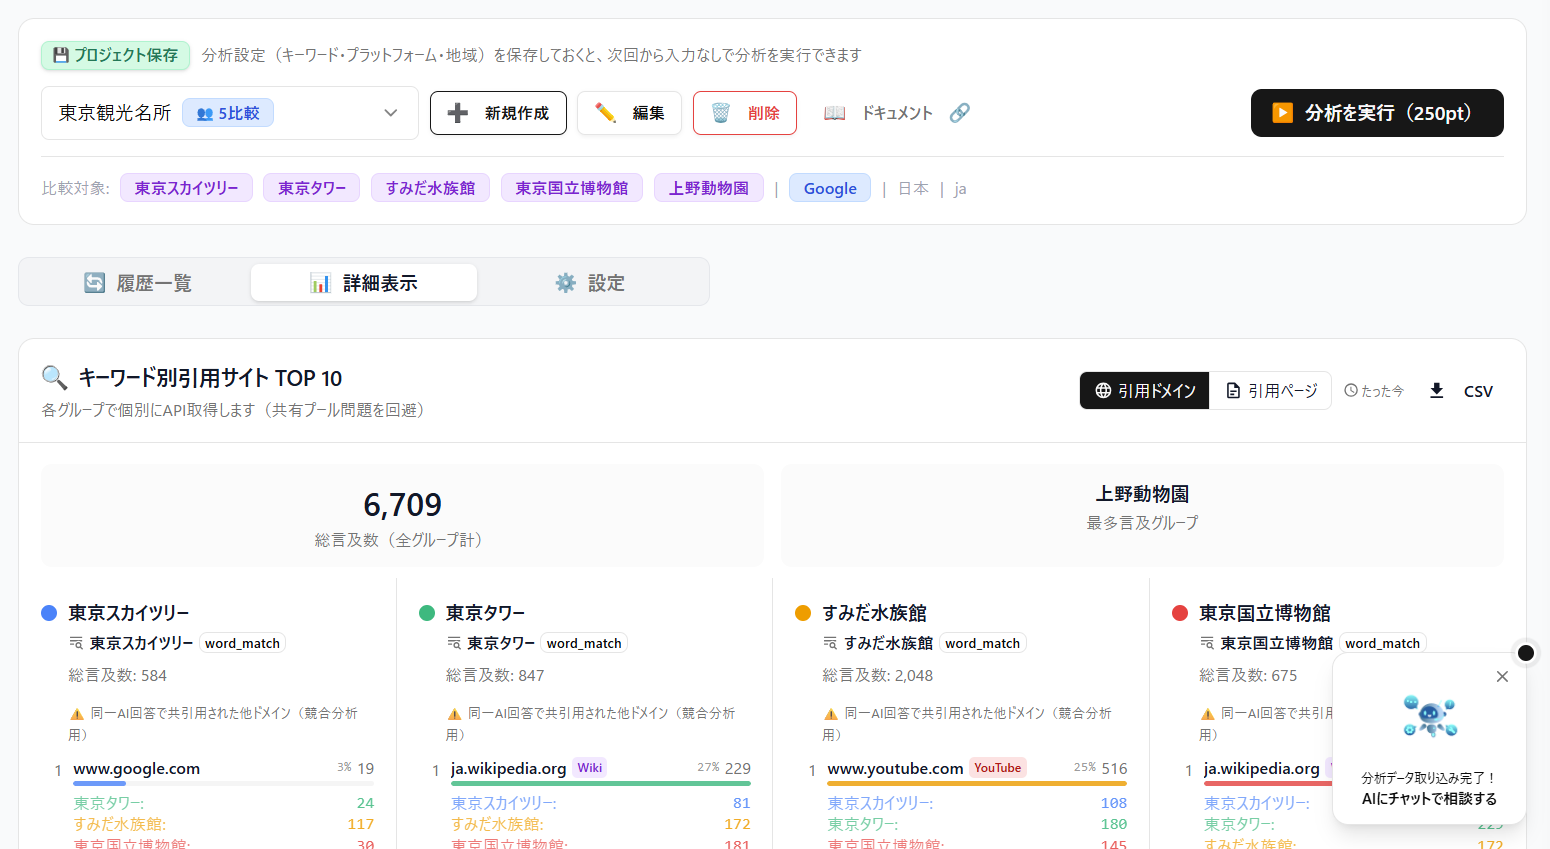
Task: Click keyword search icon under 東京スカイツリー heading
Action: (x=76, y=643)
